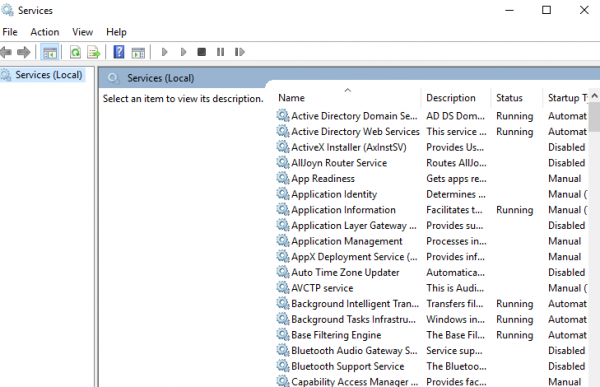This screenshot has width=600, height=387.
Task: Click gear icon of Bluetooth Support Service
Action: 283,366
